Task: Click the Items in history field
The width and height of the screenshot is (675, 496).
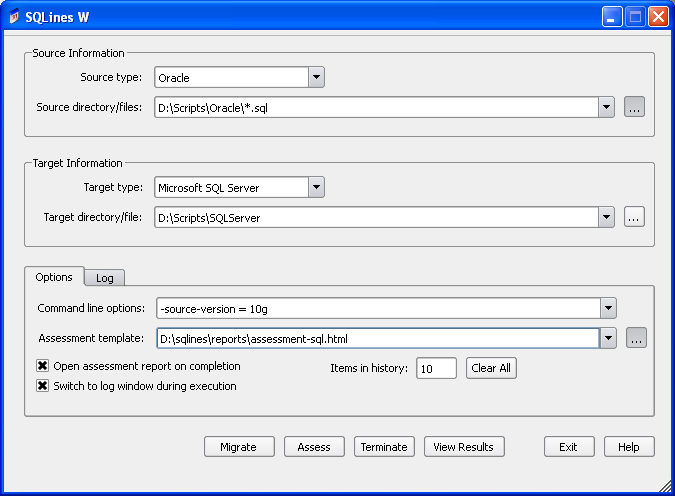Action: [436, 368]
